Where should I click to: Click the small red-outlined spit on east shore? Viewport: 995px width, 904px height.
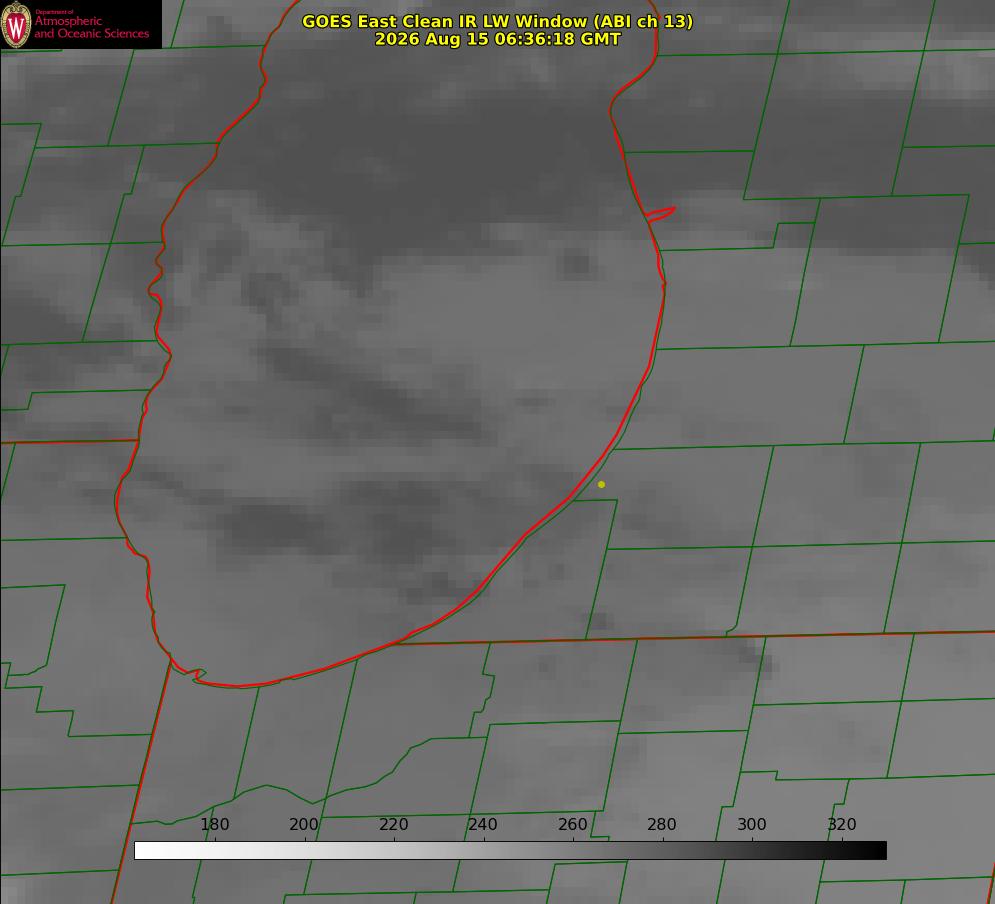point(660,213)
